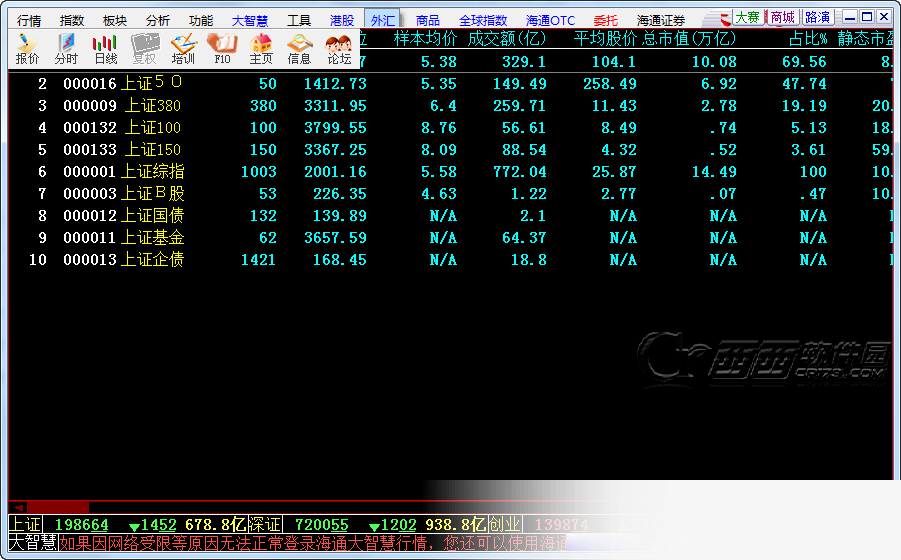The image size is (901, 560).
Task: Open 海通OTC menu item
Action: (x=550, y=21)
